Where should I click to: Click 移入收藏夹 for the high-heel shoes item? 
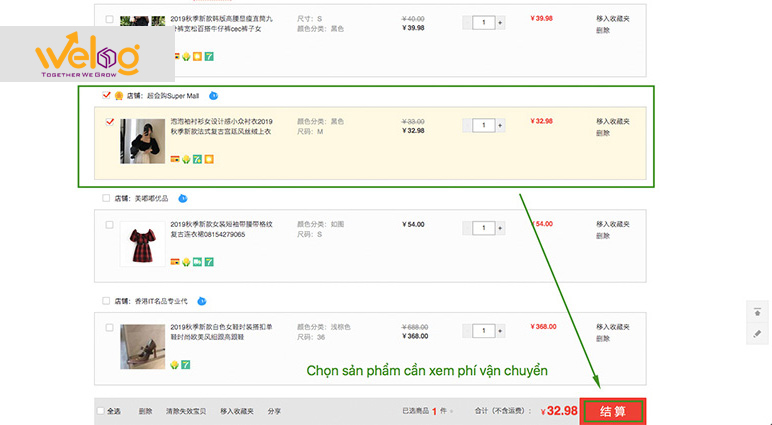click(x=613, y=327)
